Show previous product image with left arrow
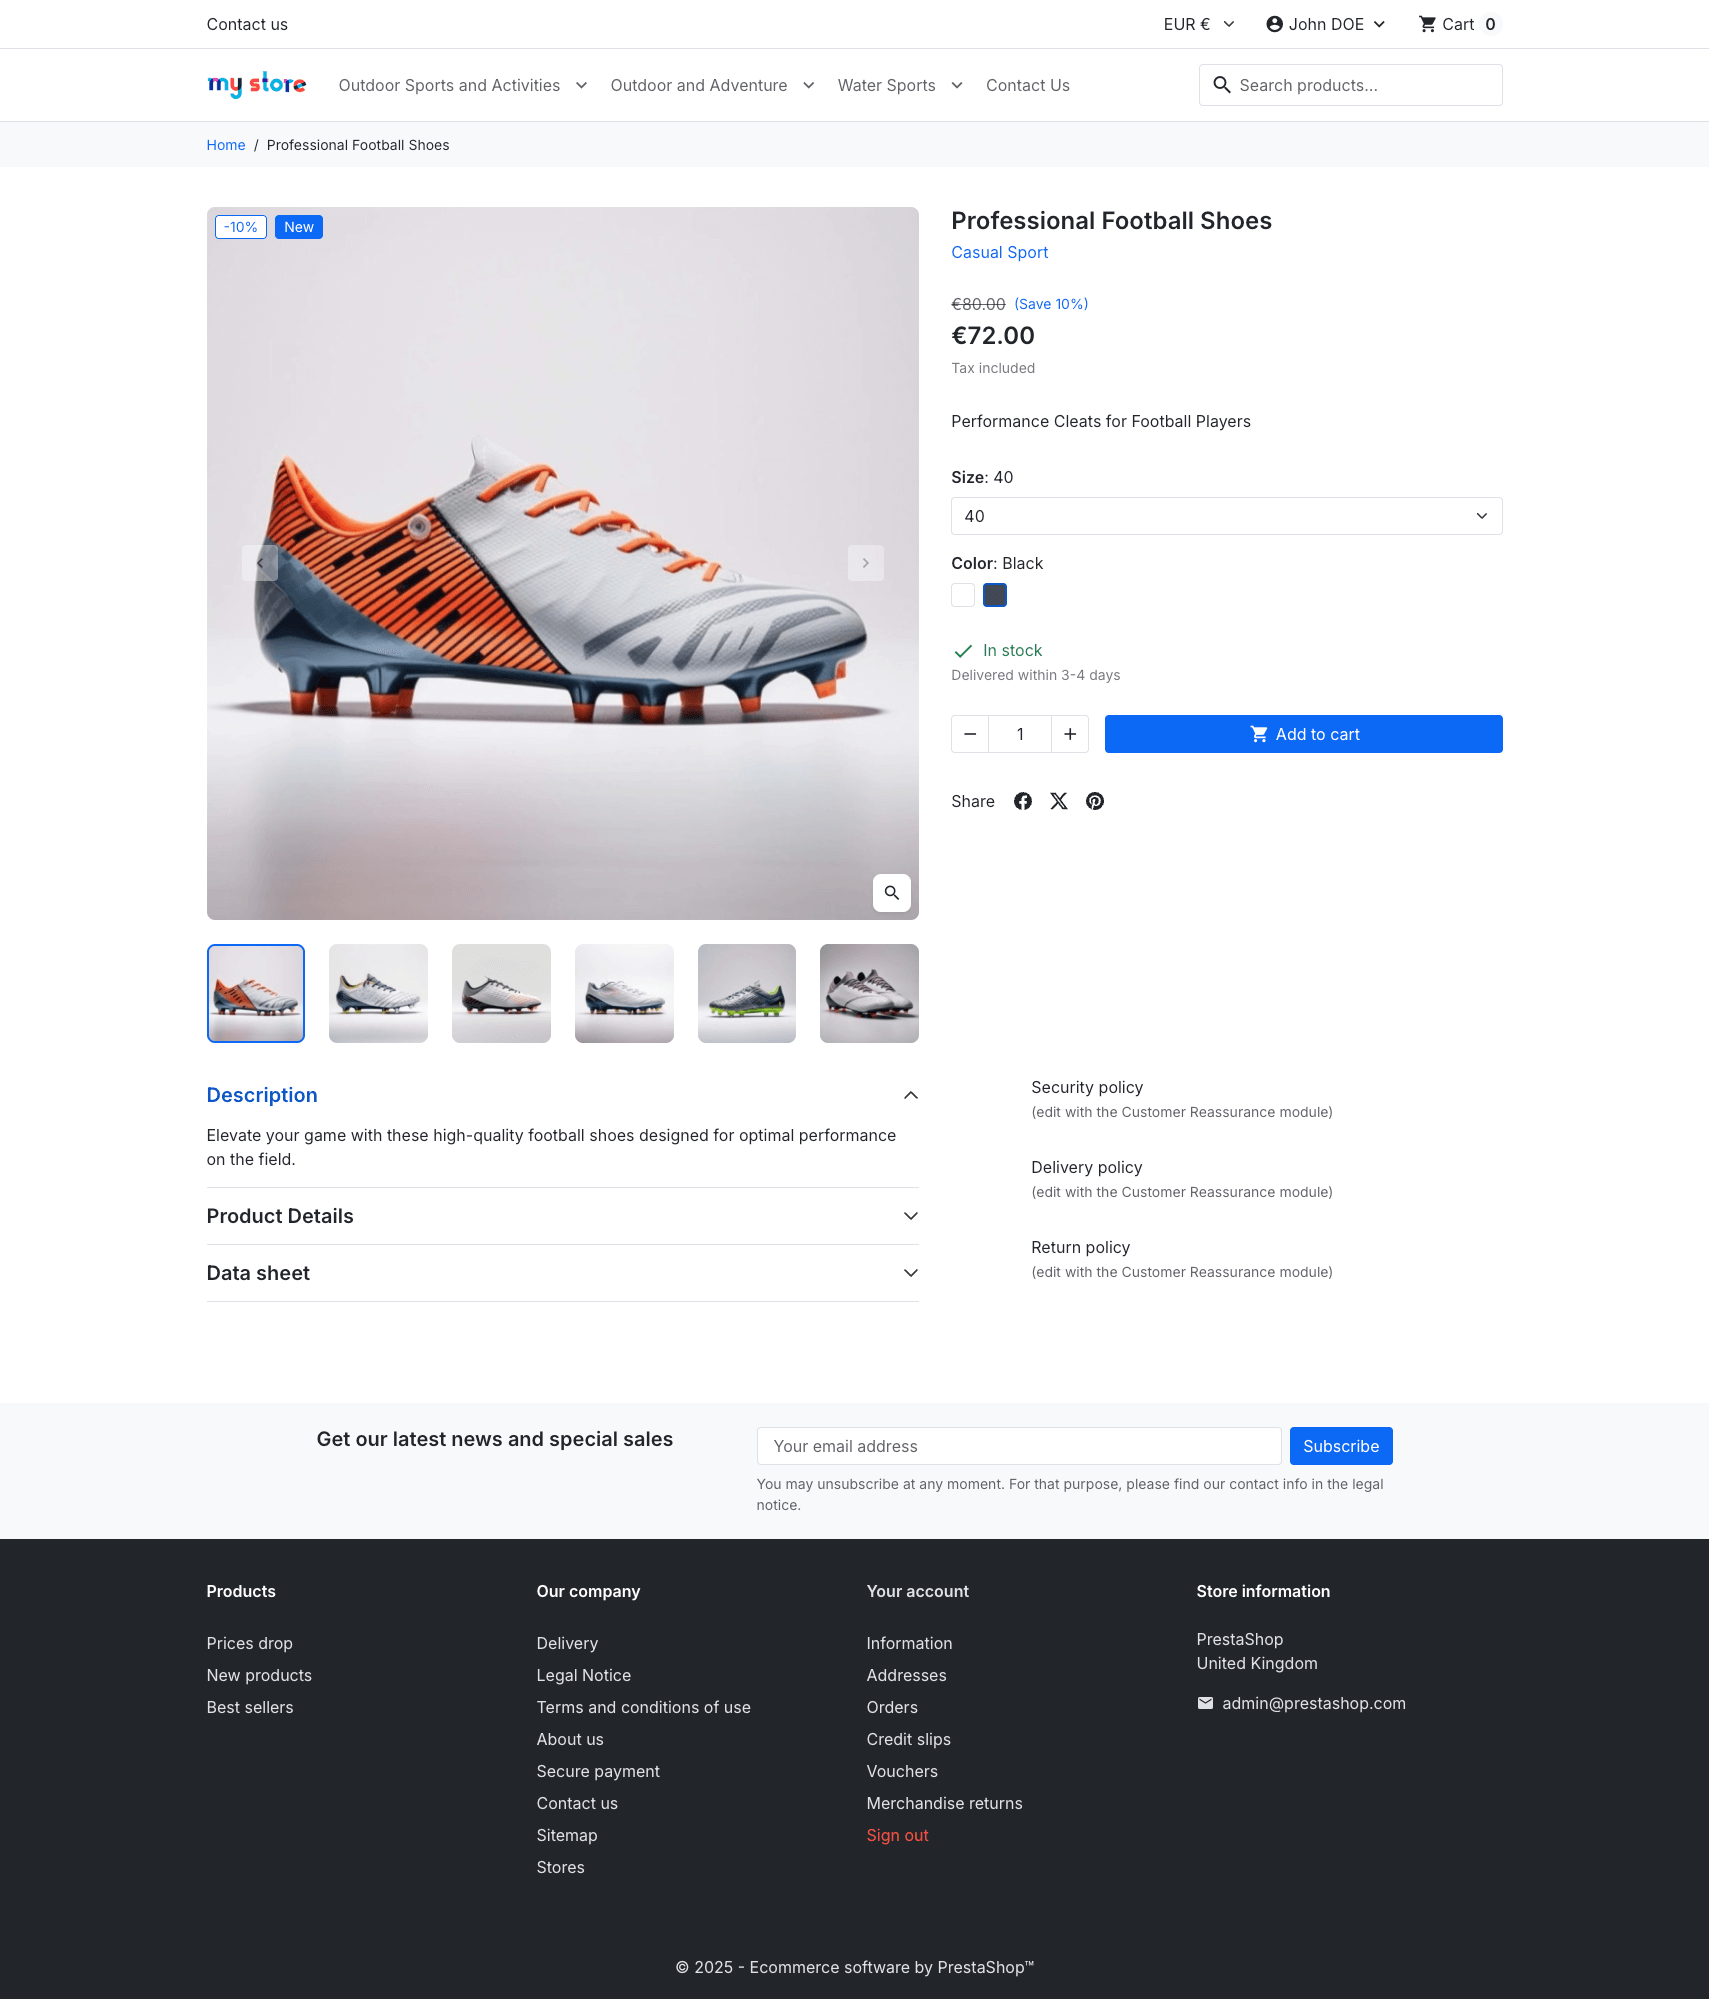This screenshot has height=1999, width=1709. tap(260, 563)
